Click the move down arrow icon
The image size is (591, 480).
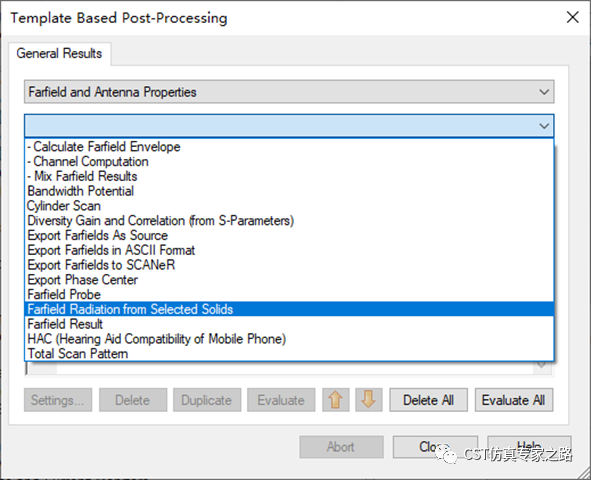click(x=368, y=400)
